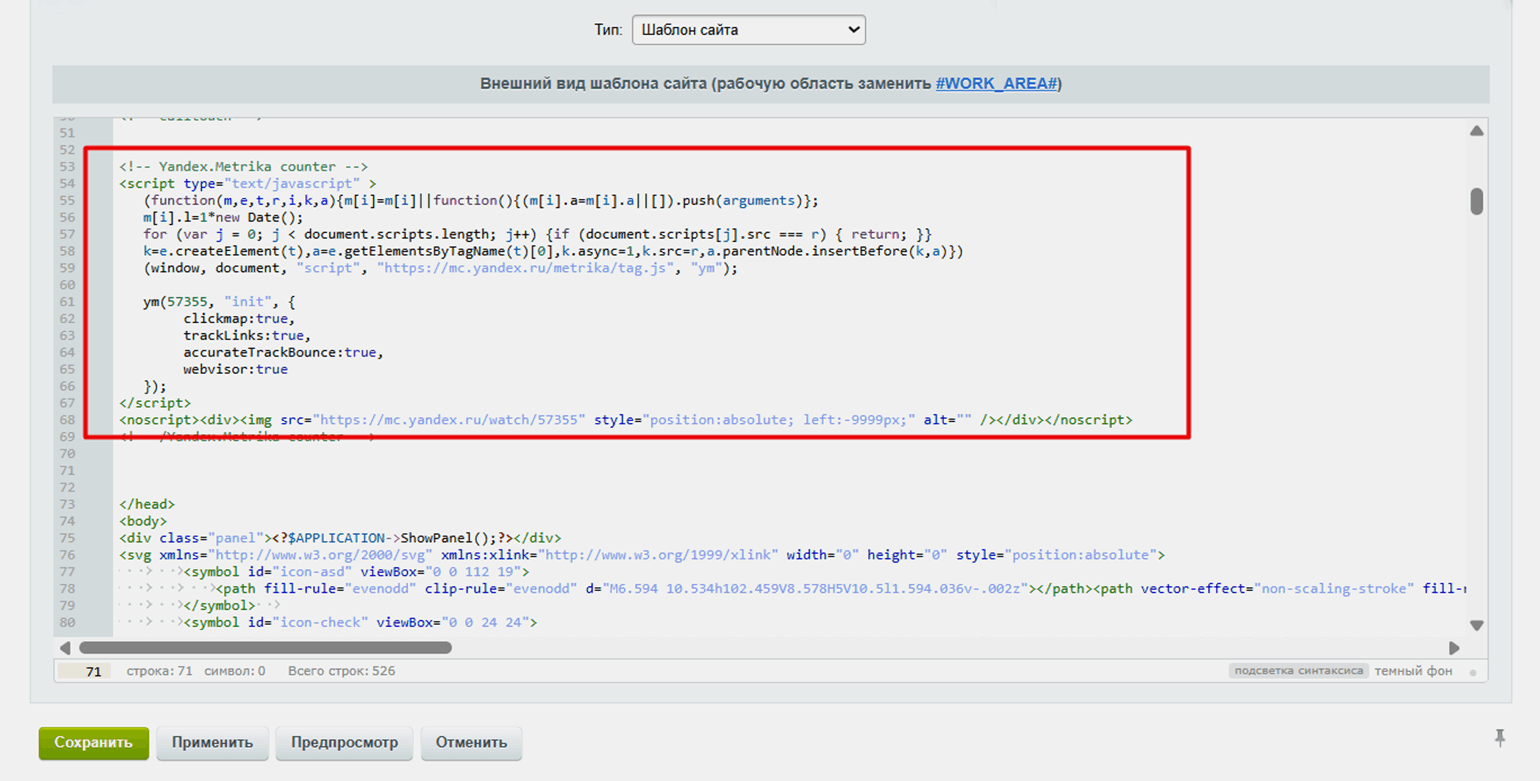The width and height of the screenshot is (1540, 781).
Task: Click the scroll left arrow of code editor
Action: pyautogui.click(x=66, y=648)
